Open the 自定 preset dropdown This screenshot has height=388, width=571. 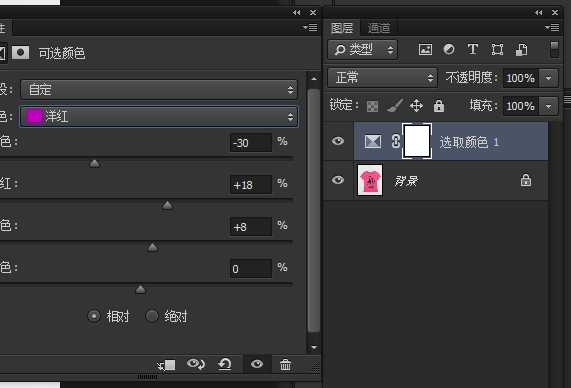[x=159, y=89]
